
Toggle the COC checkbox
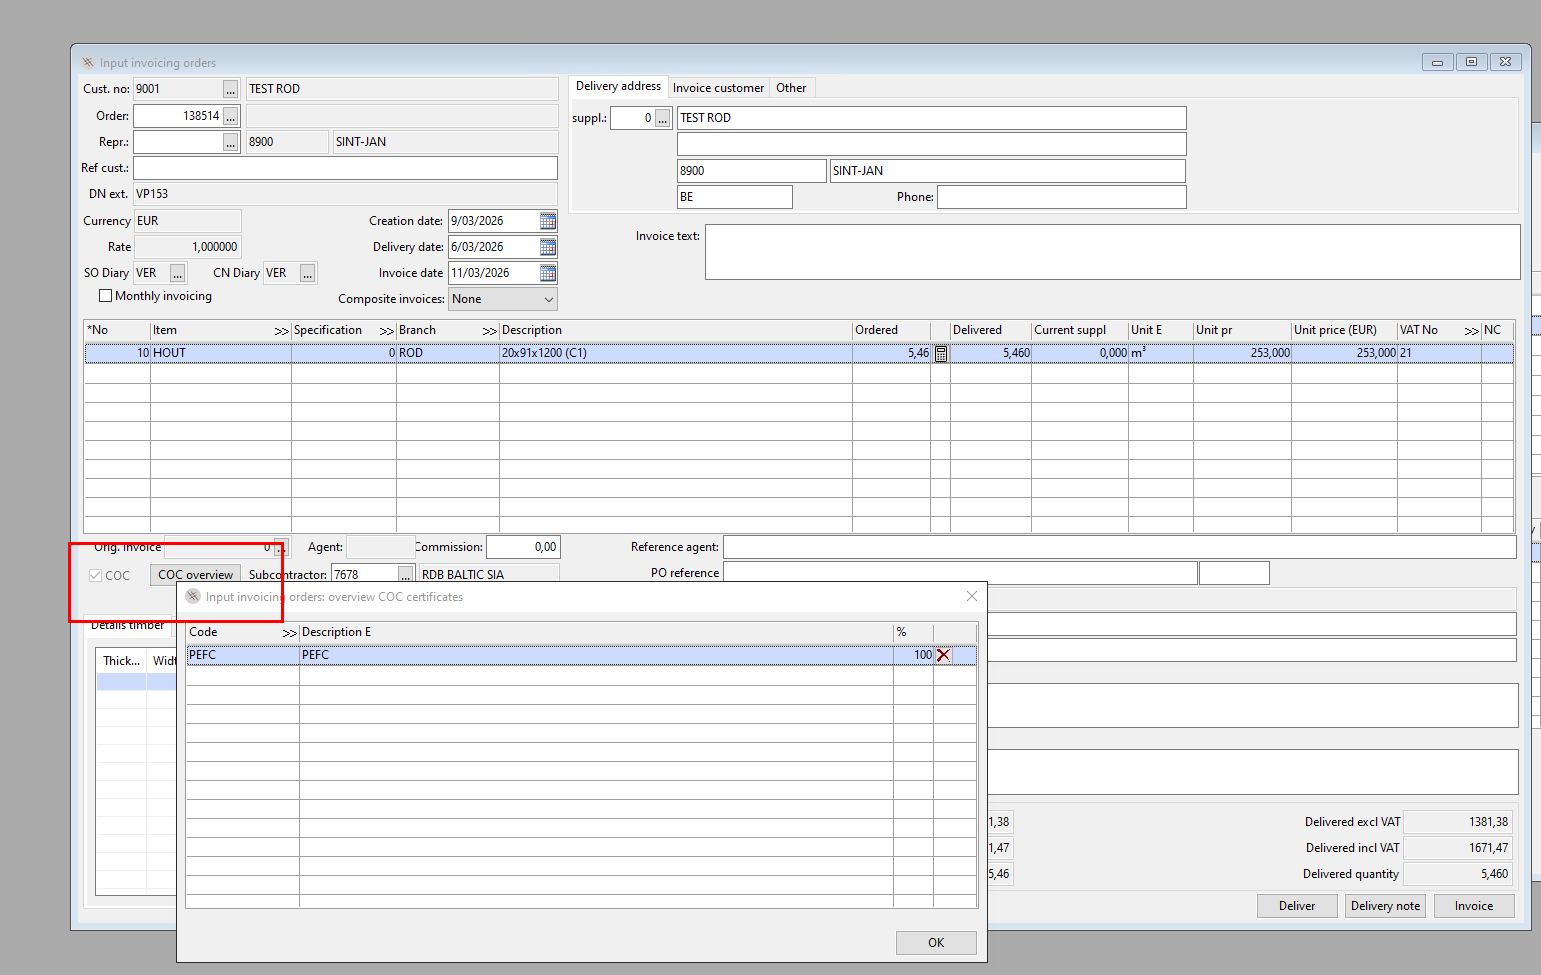click(x=96, y=575)
